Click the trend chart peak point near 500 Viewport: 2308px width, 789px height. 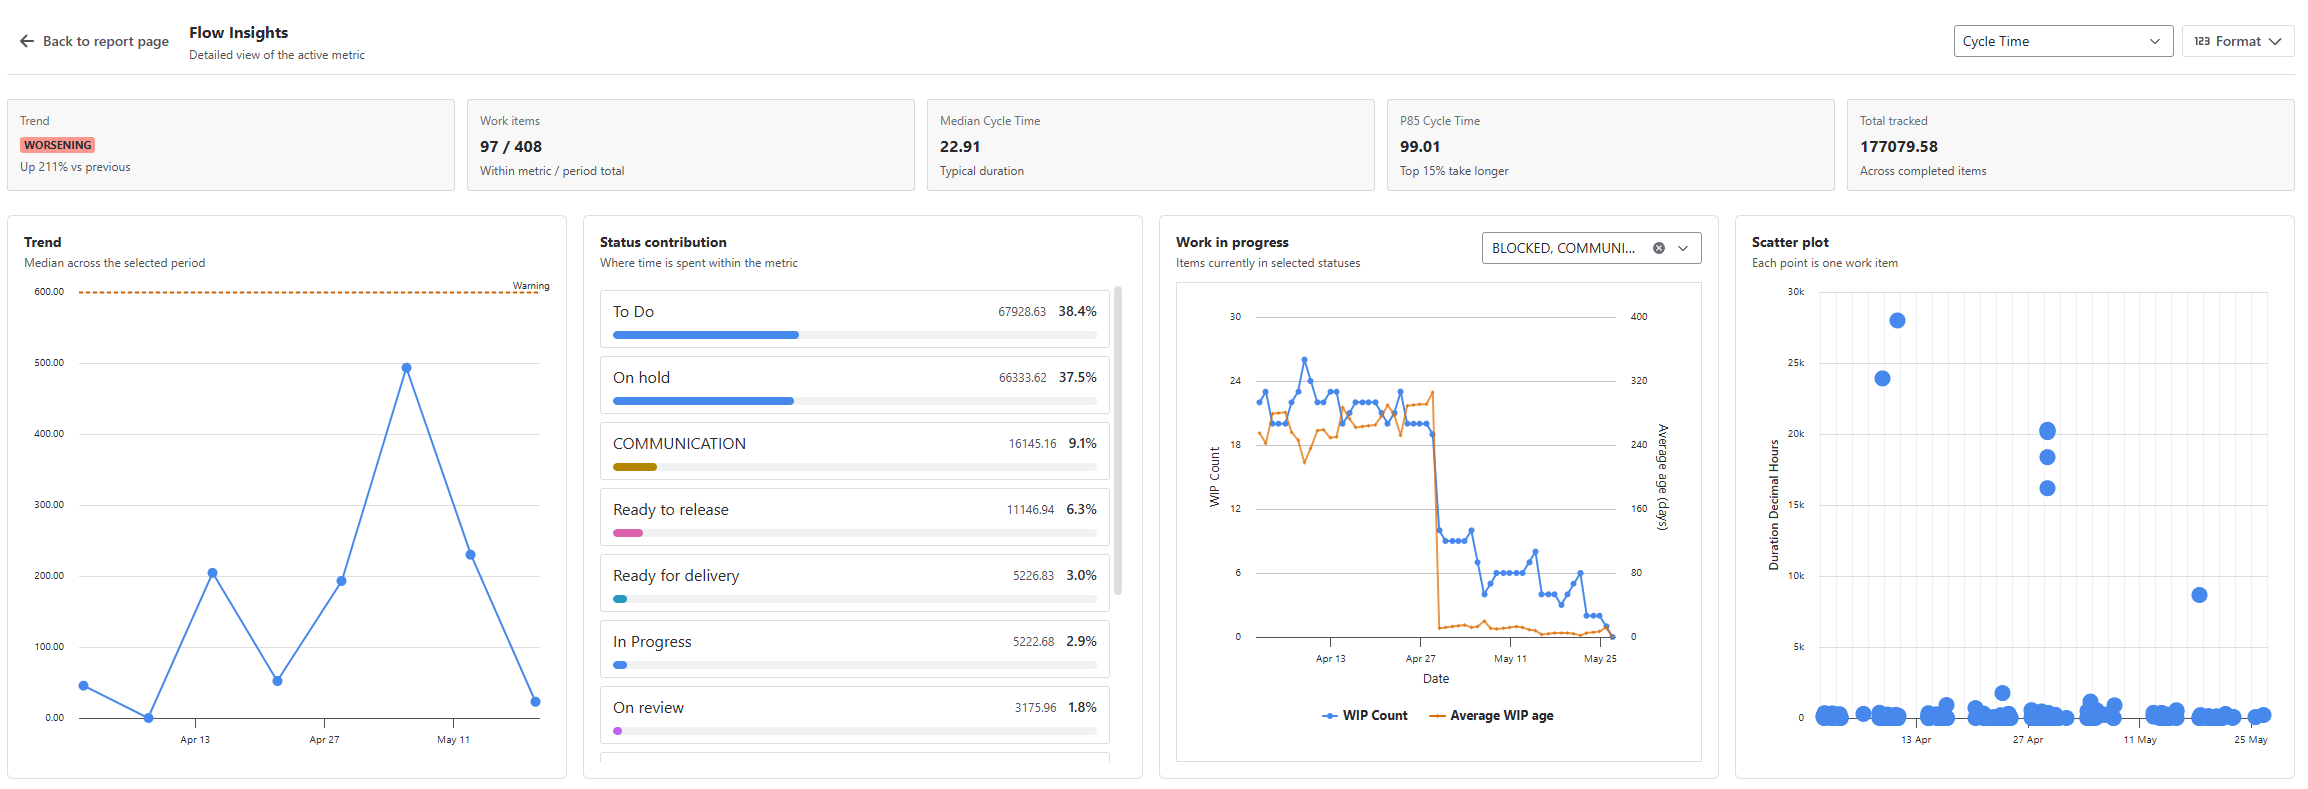[406, 368]
